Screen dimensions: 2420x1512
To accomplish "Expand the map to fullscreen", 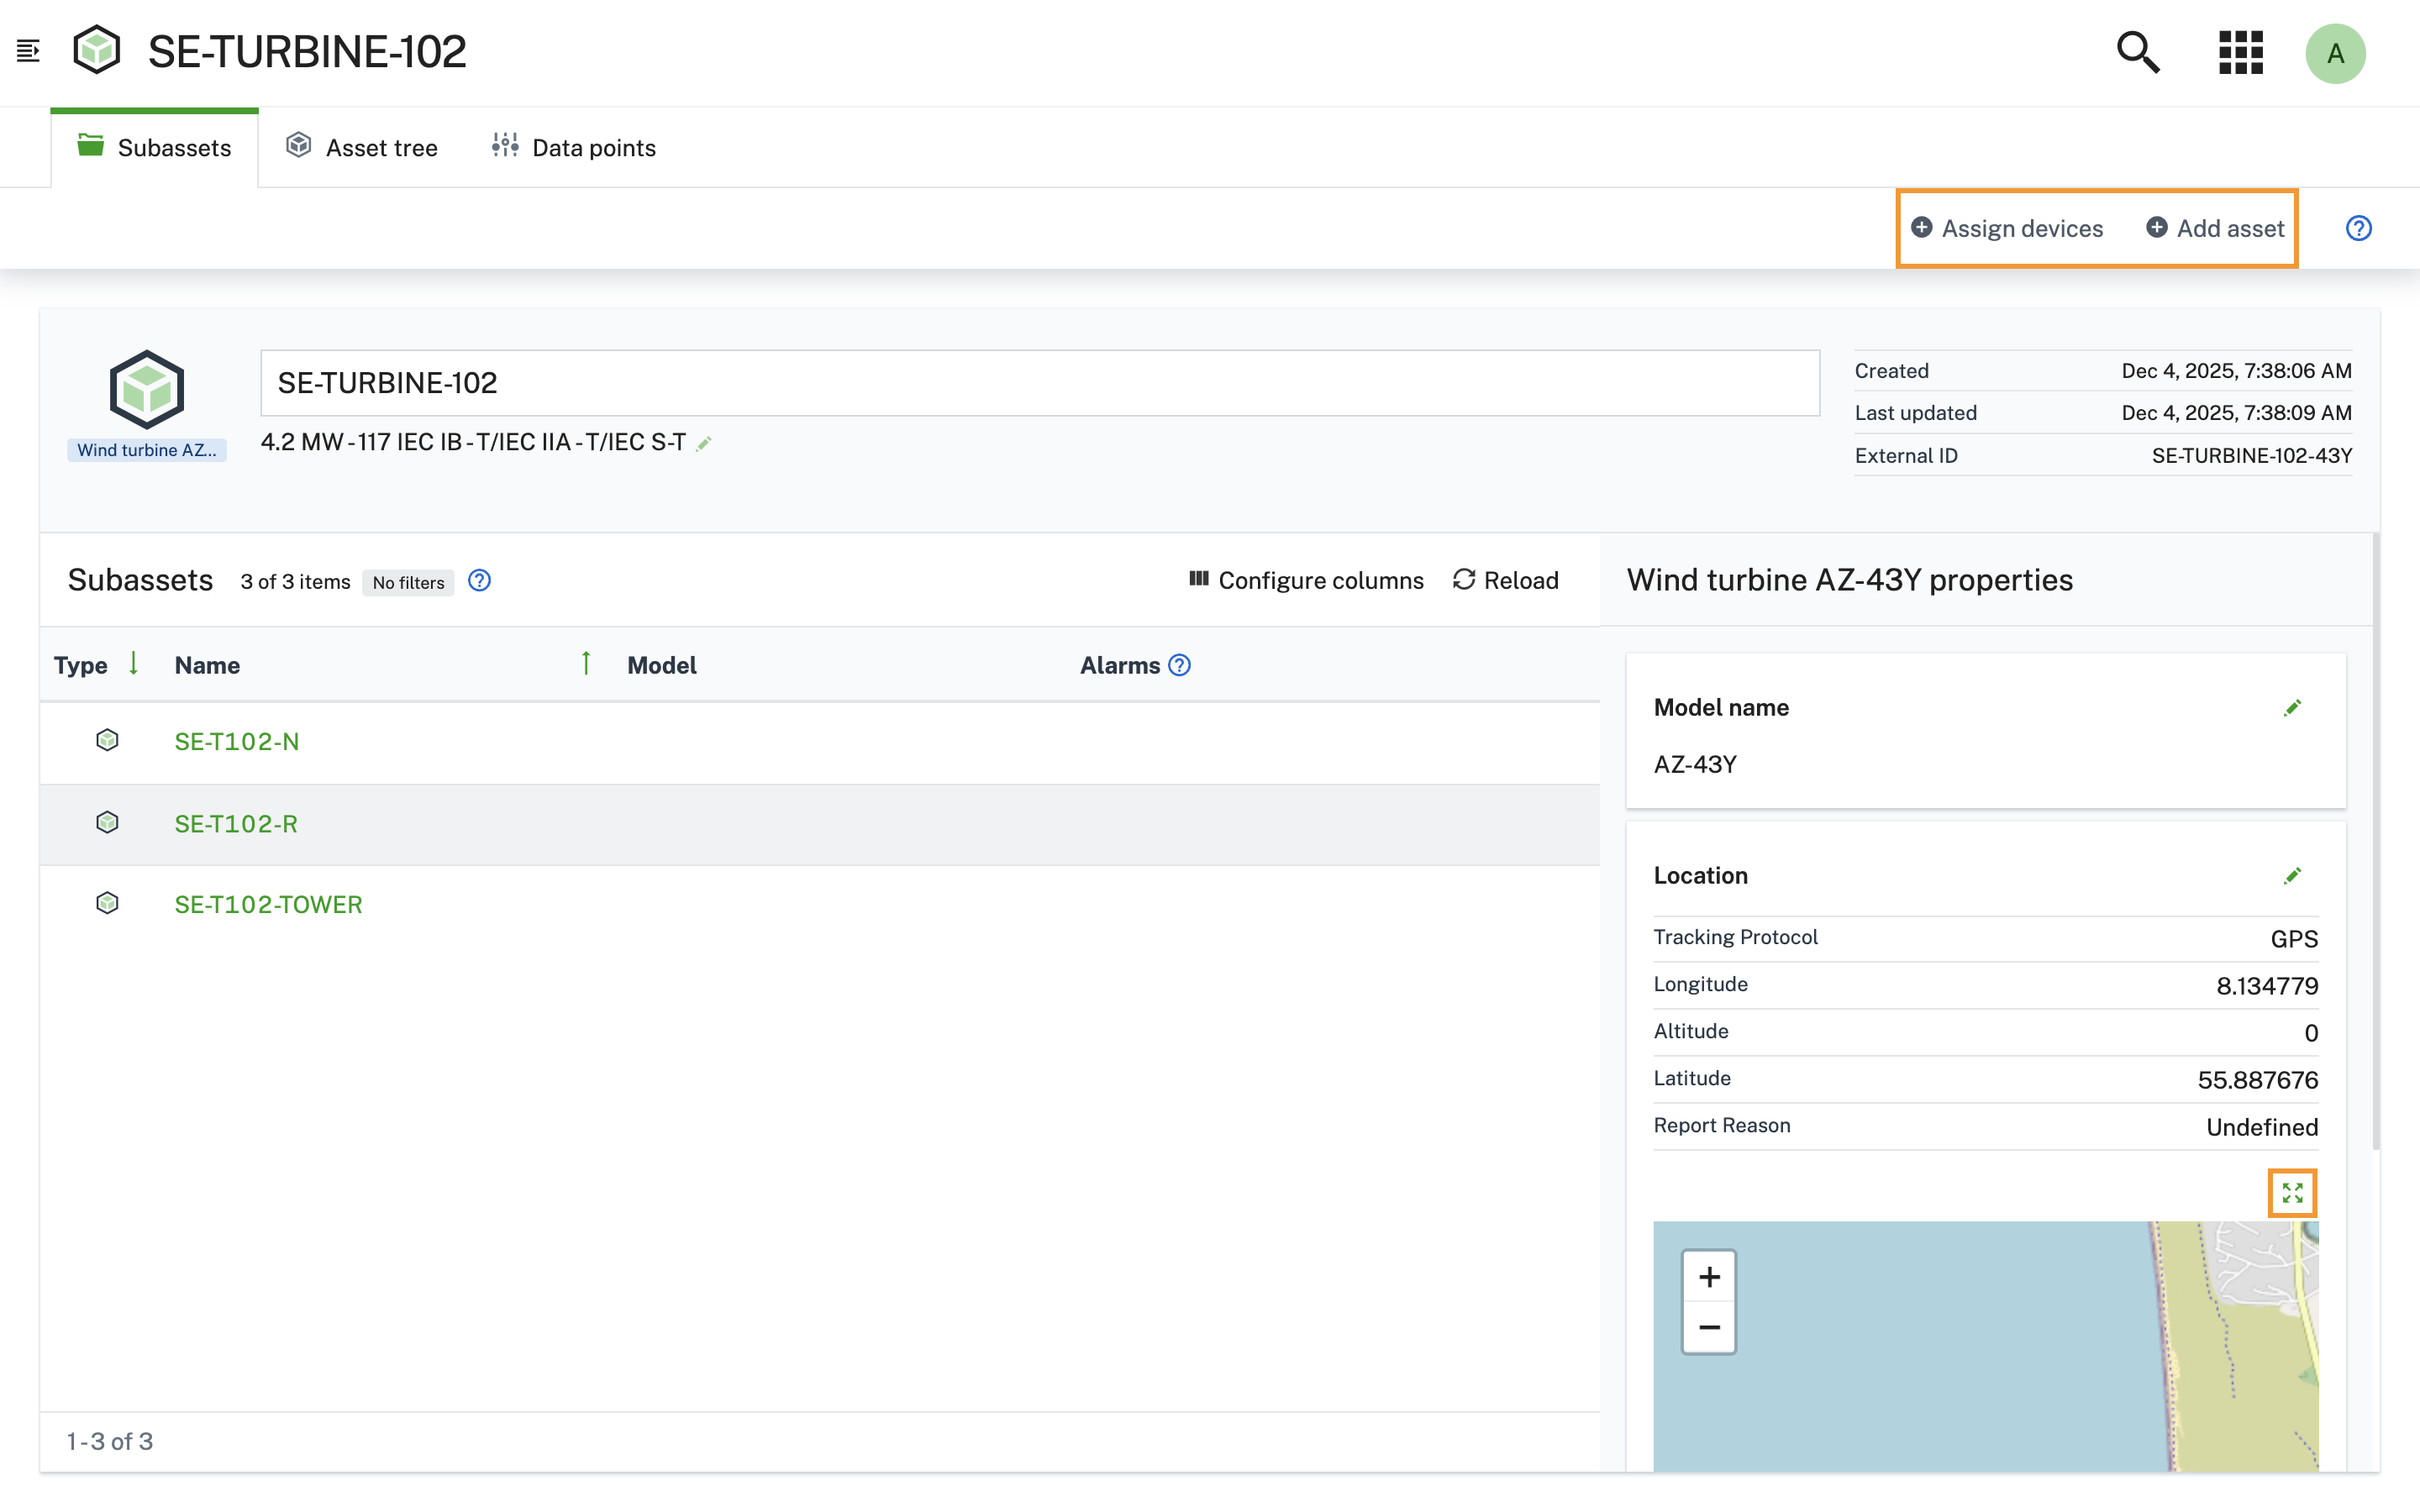I will coord(2292,1193).
